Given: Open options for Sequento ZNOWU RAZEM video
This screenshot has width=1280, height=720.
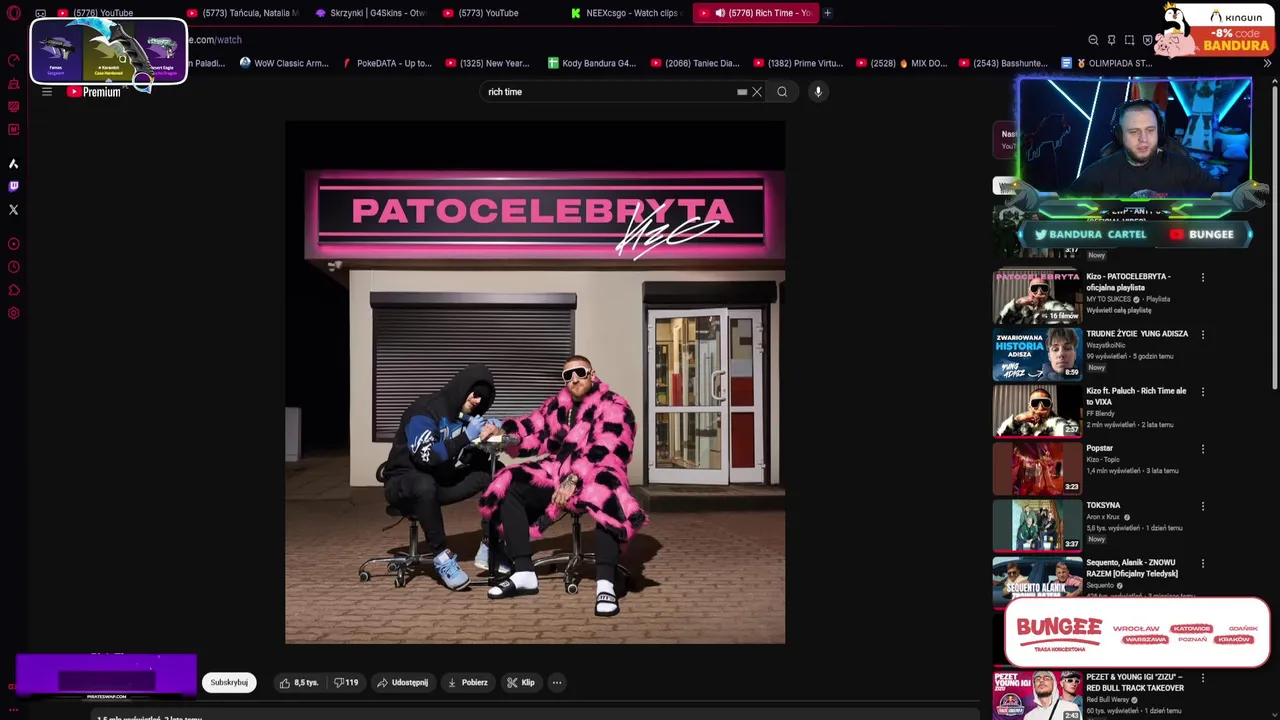Looking at the screenshot, I should click(1203, 563).
